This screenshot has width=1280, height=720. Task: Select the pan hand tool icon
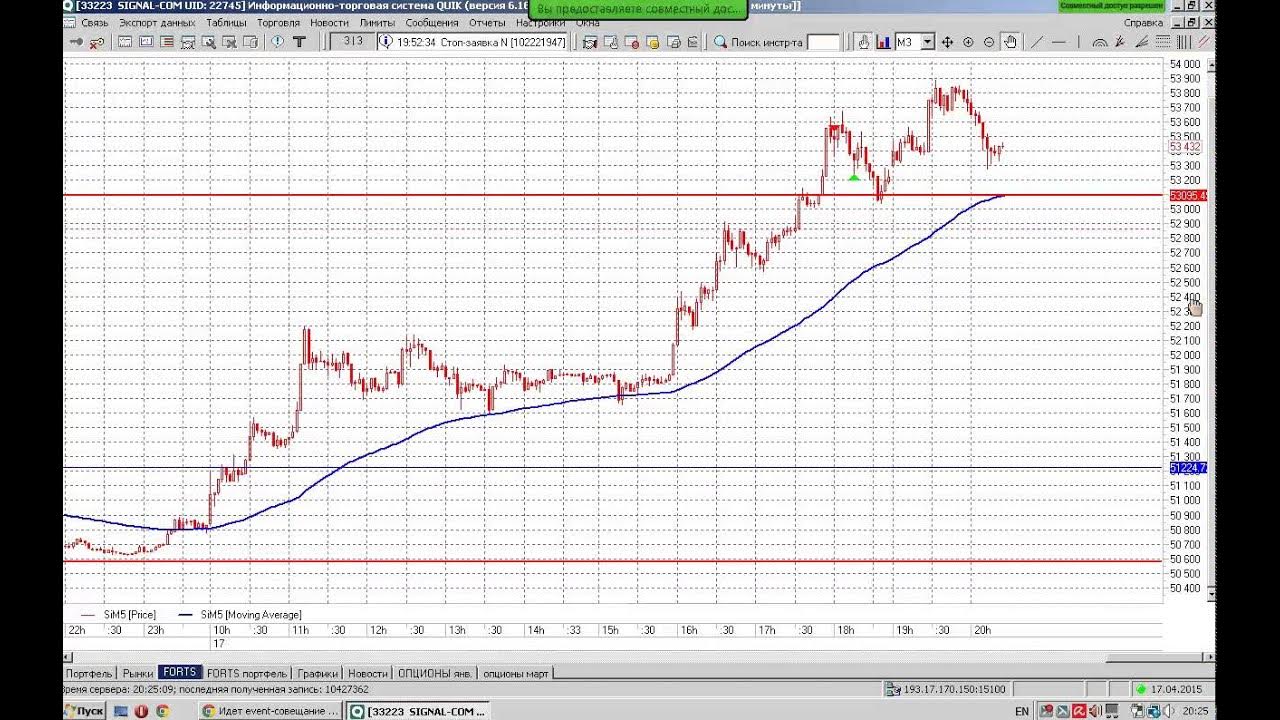pos(1010,42)
